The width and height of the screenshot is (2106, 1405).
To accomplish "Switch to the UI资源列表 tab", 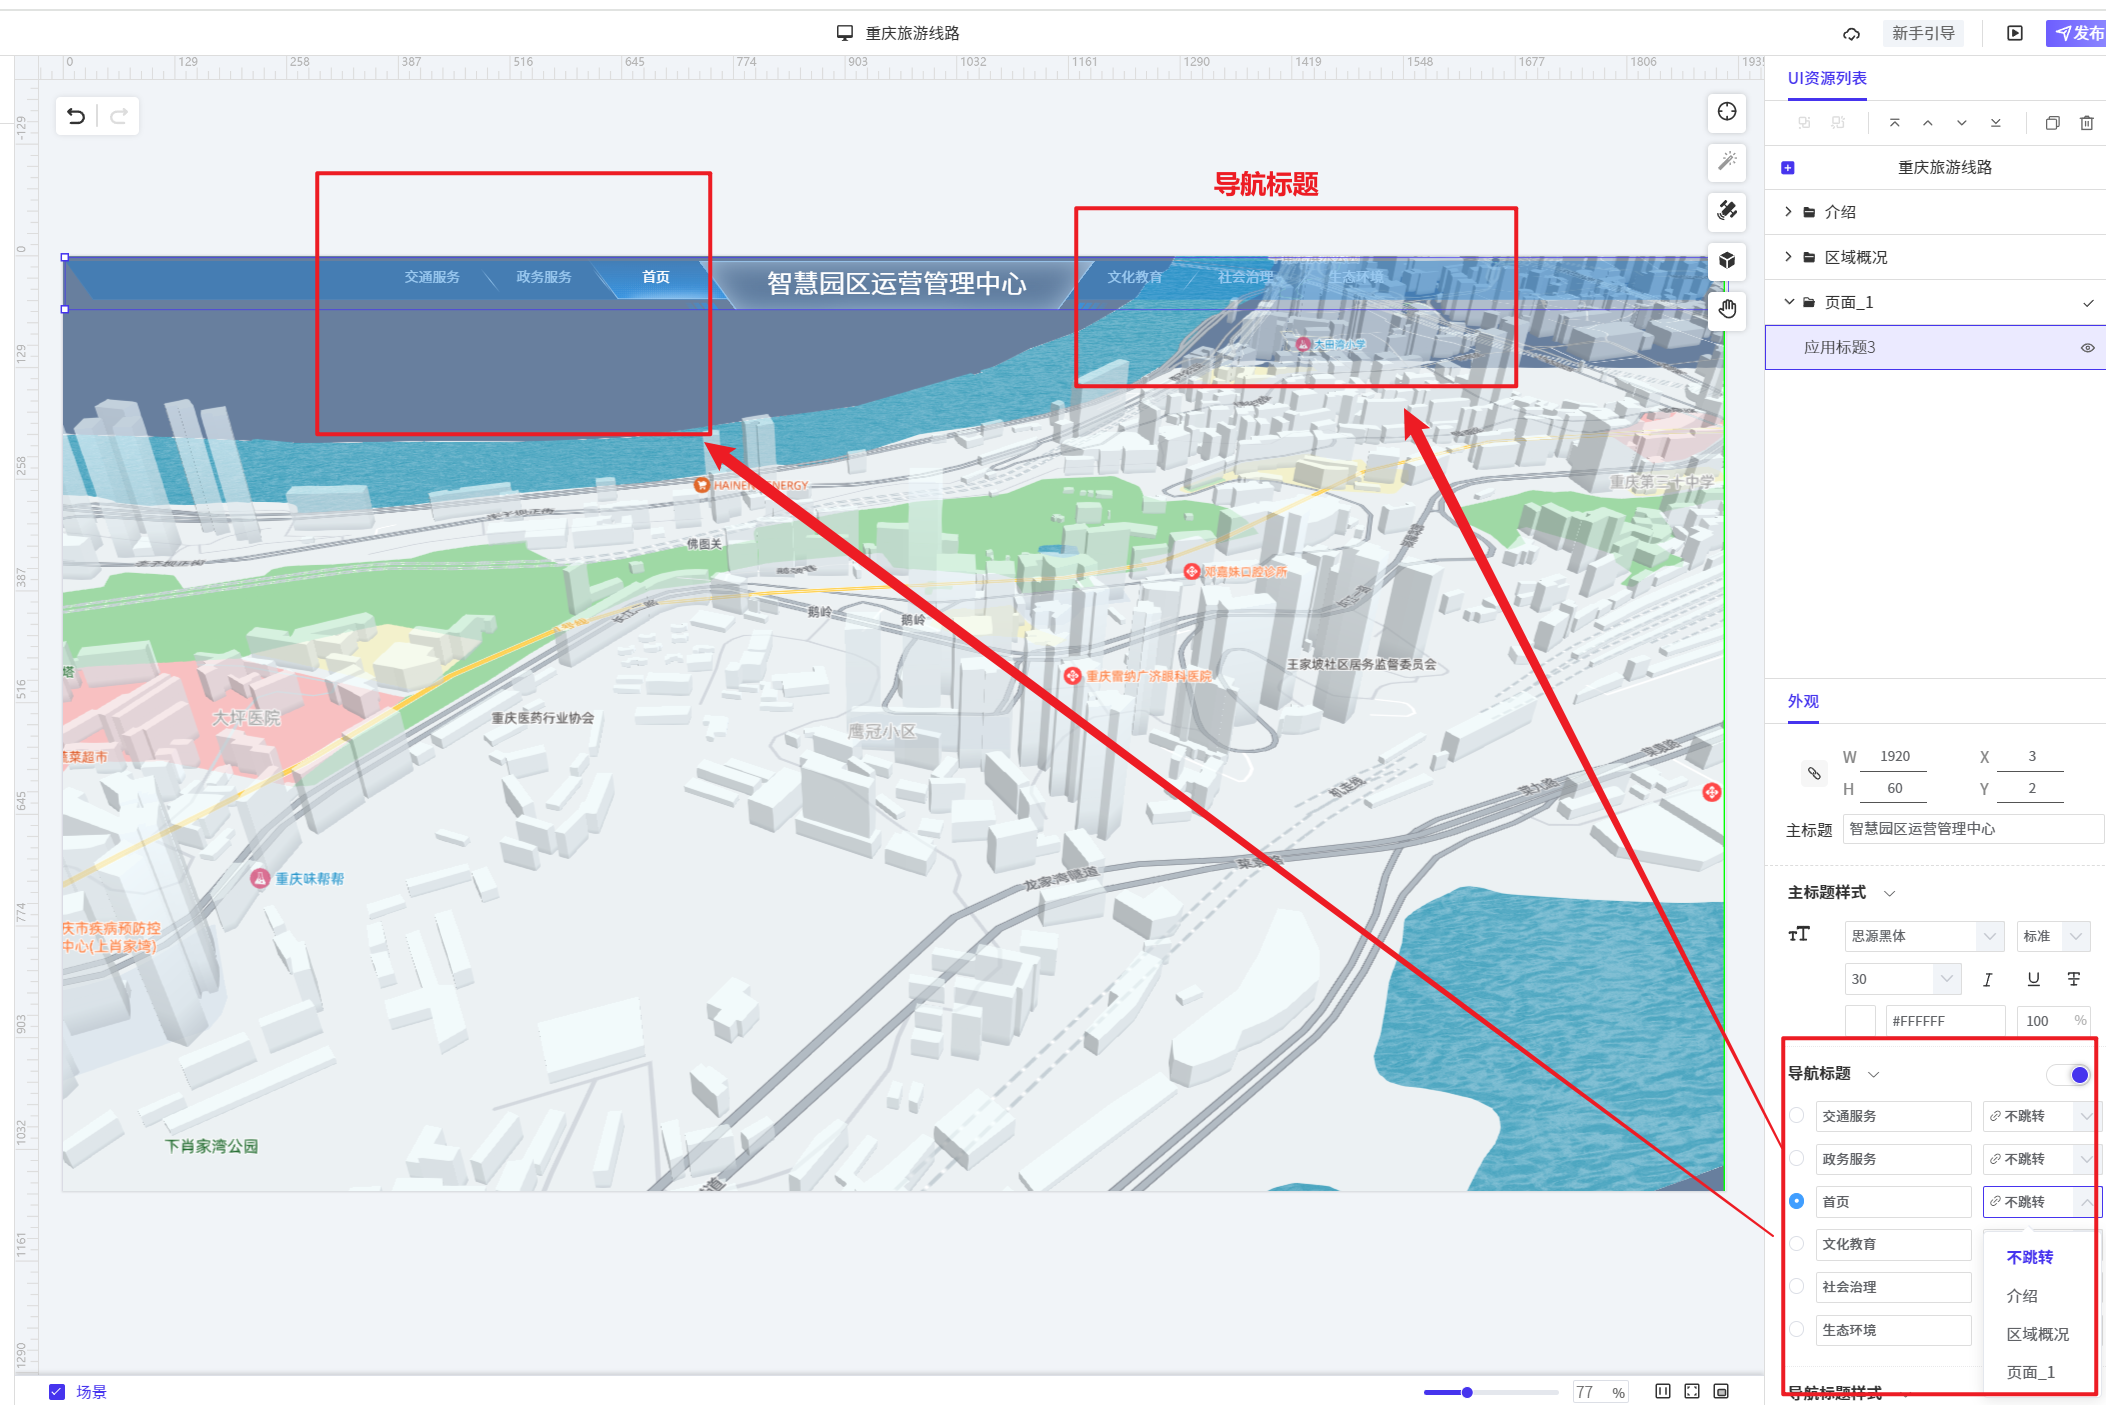I will (x=1827, y=79).
